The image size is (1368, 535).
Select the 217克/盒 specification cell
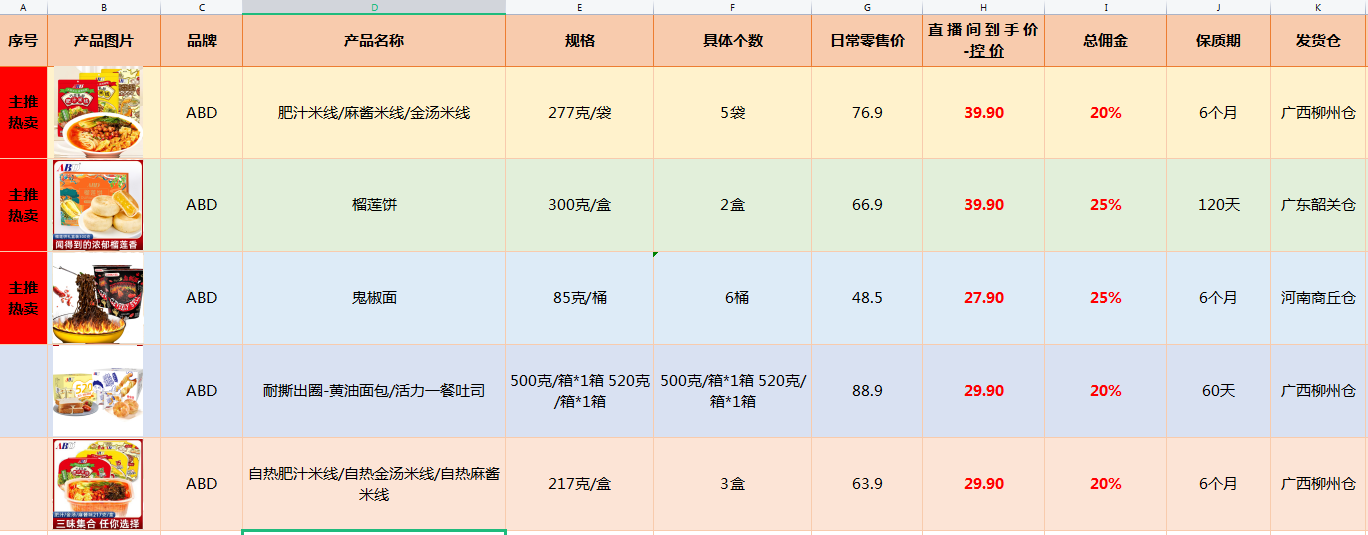click(x=580, y=484)
